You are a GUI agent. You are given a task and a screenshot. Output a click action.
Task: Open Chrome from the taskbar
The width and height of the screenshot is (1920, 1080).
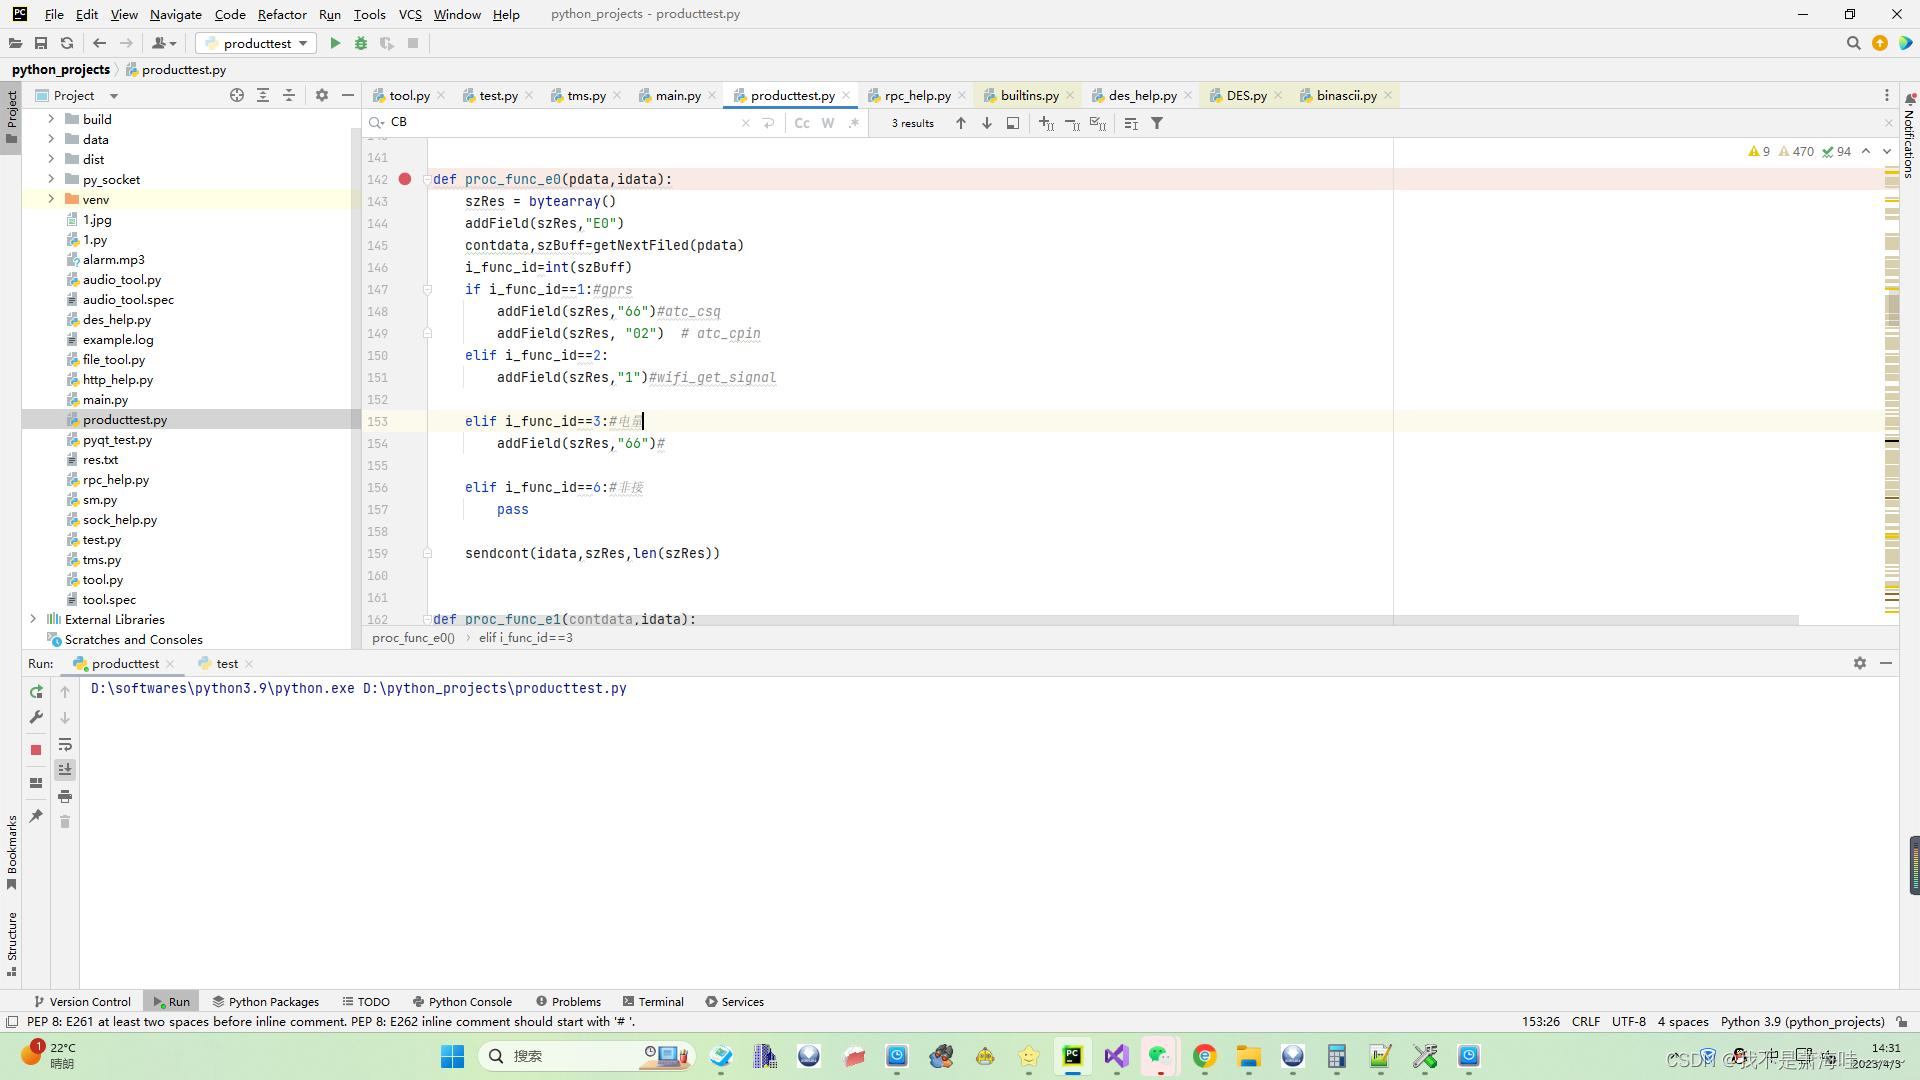[x=1204, y=1056]
